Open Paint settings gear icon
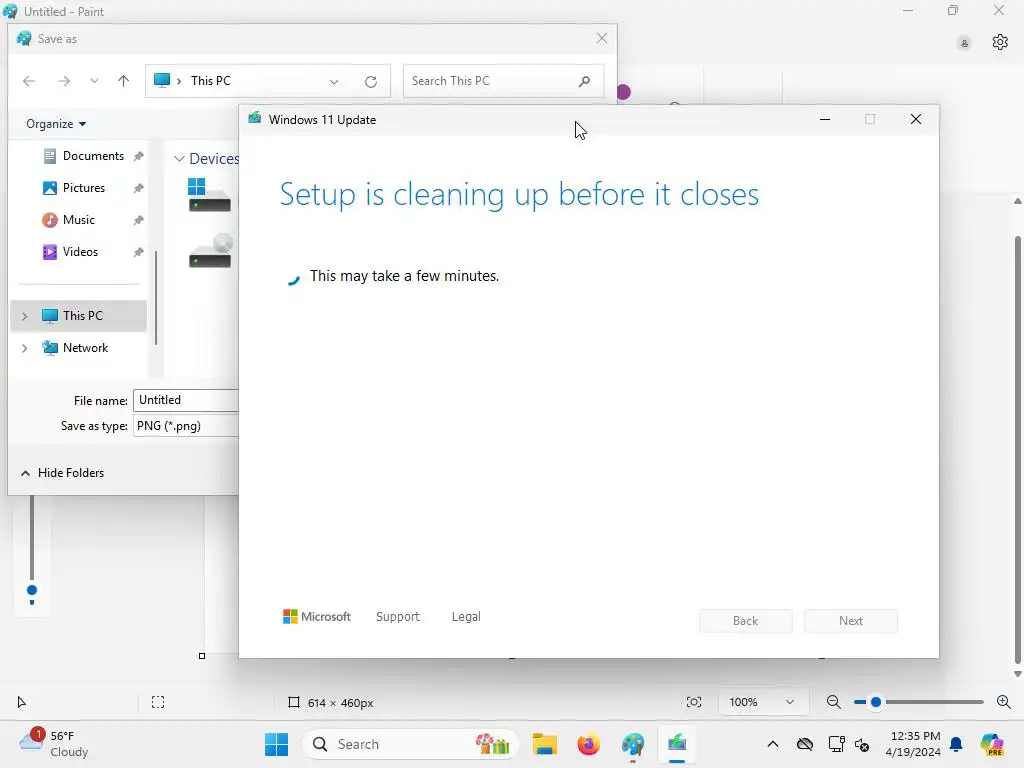 [1000, 42]
